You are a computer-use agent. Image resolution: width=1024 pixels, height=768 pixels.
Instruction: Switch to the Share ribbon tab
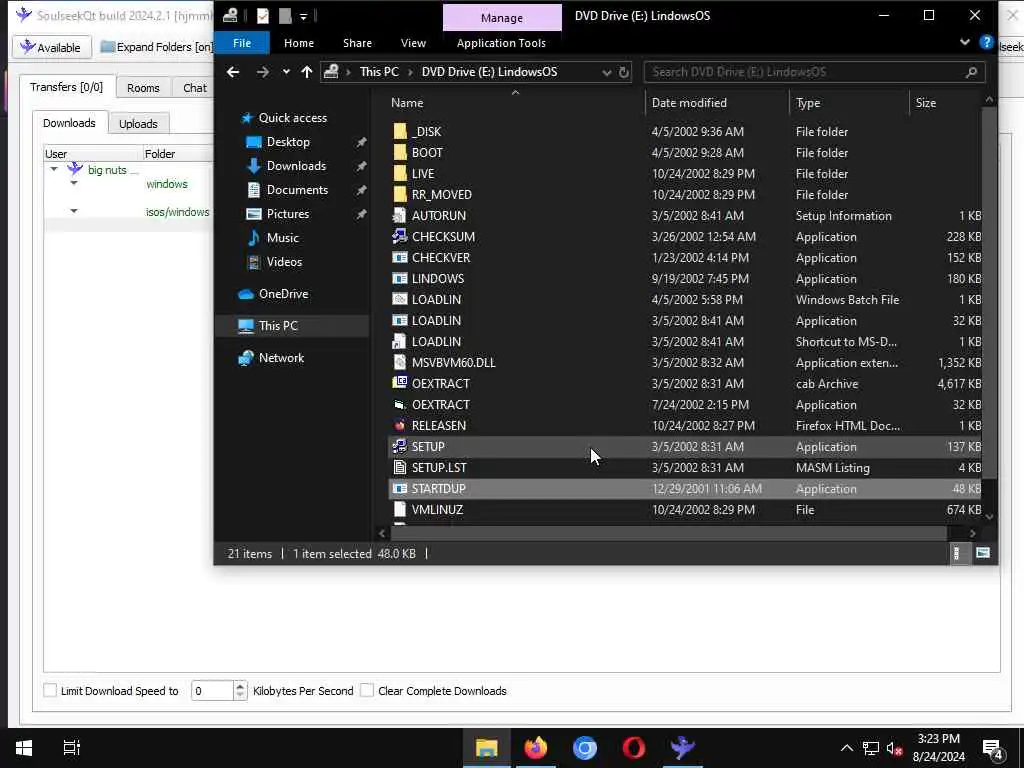(x=357, y=43)
